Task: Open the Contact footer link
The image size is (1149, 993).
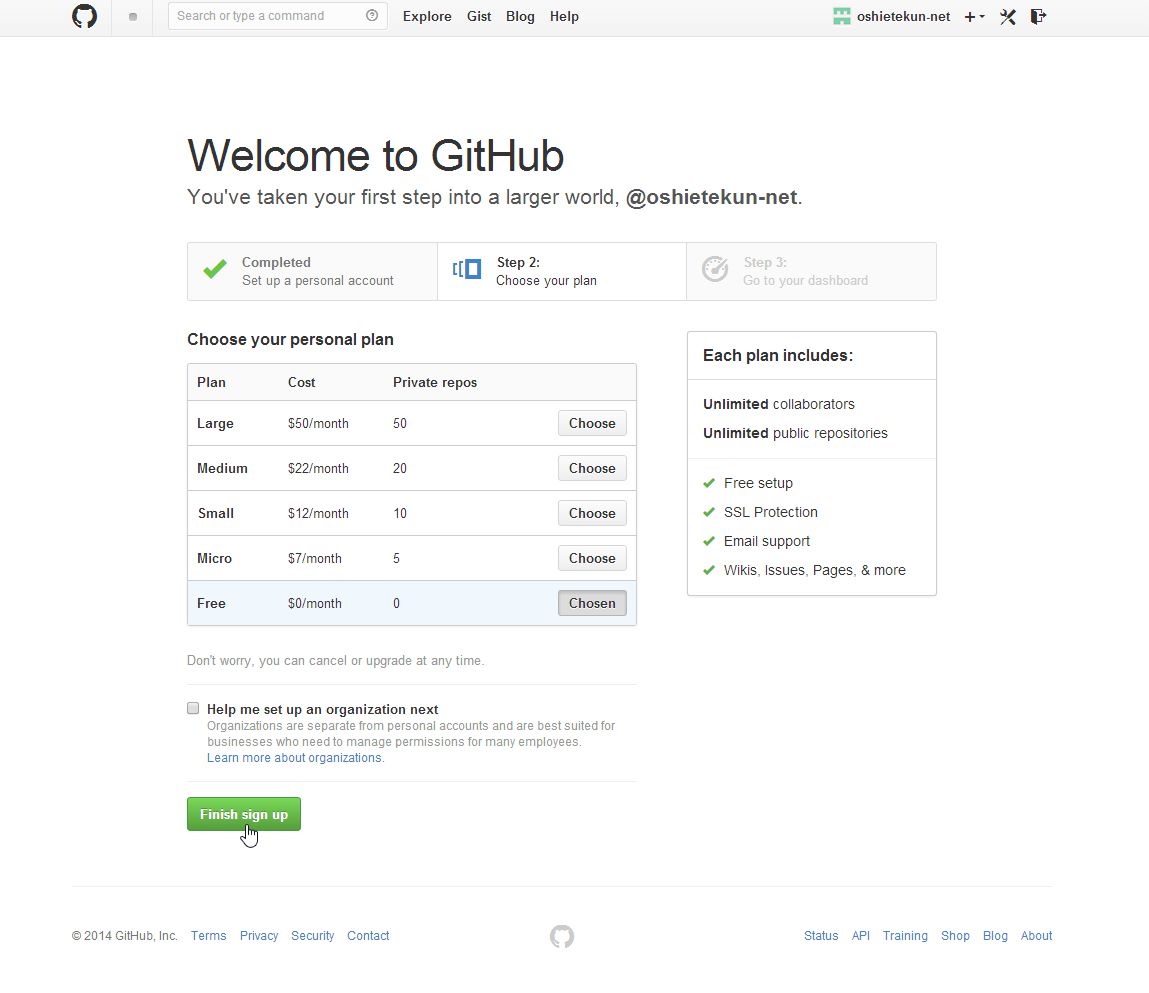Action: point(368,936)
